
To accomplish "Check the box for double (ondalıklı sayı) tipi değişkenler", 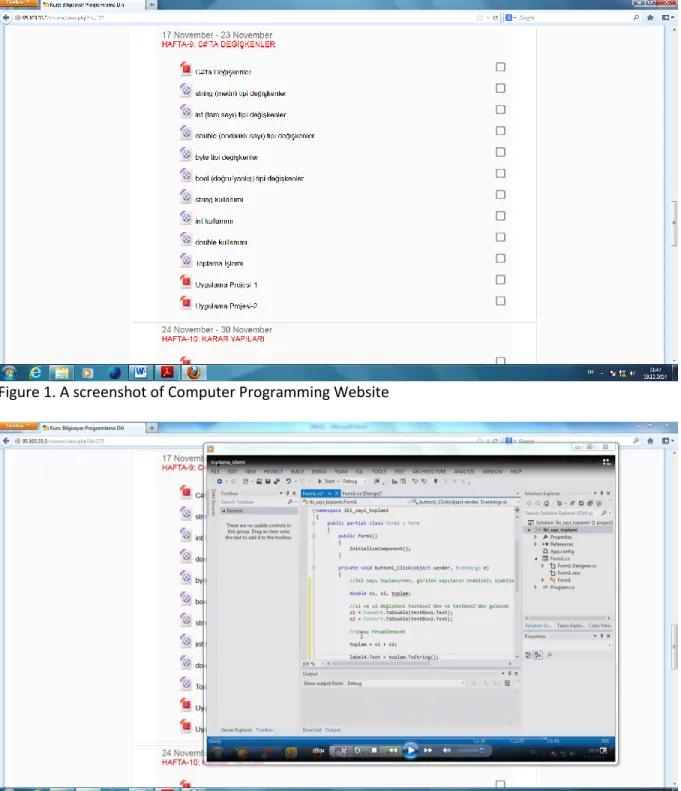I will pyautogui.click(x=500, y=131).
